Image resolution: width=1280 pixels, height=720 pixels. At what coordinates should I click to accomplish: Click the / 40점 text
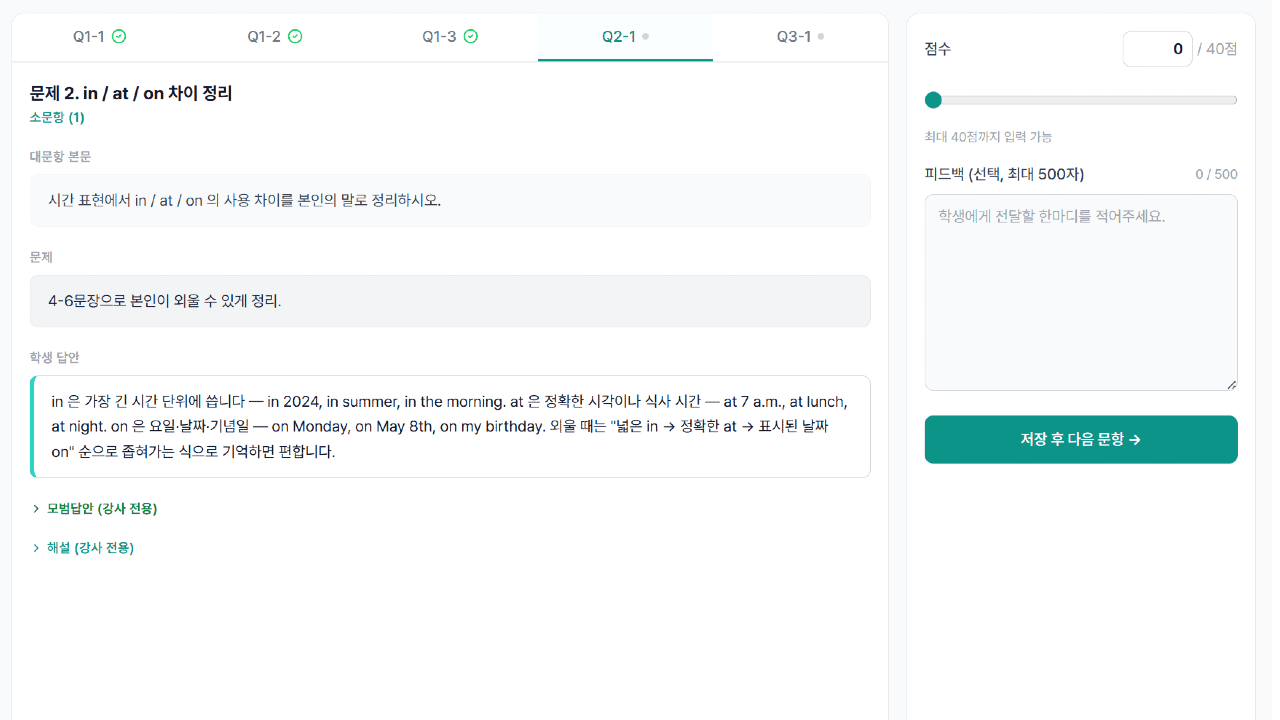click(x=1217, y=49)
